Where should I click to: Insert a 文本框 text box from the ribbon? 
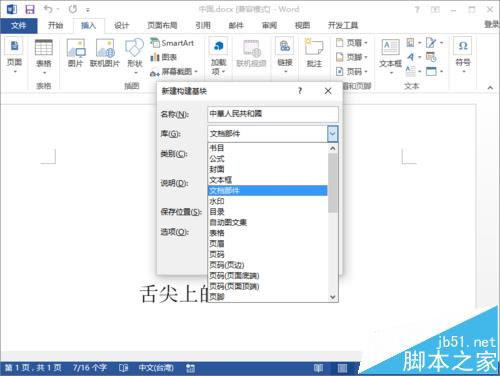click(x=390, y=56)
